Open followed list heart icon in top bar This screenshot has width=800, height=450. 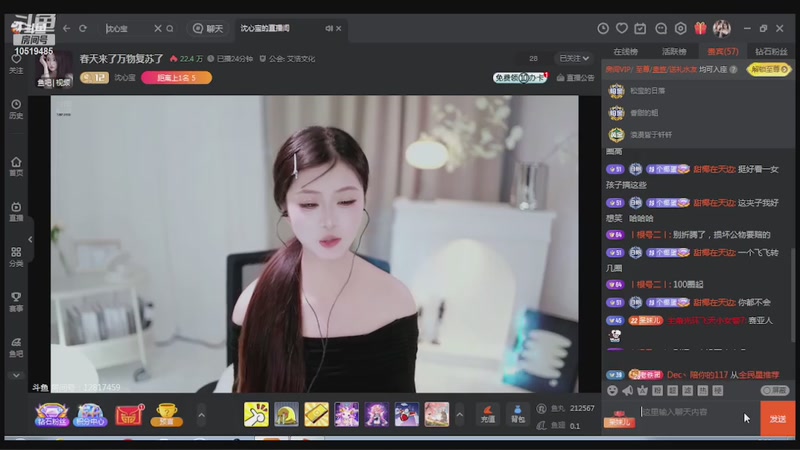621,29
